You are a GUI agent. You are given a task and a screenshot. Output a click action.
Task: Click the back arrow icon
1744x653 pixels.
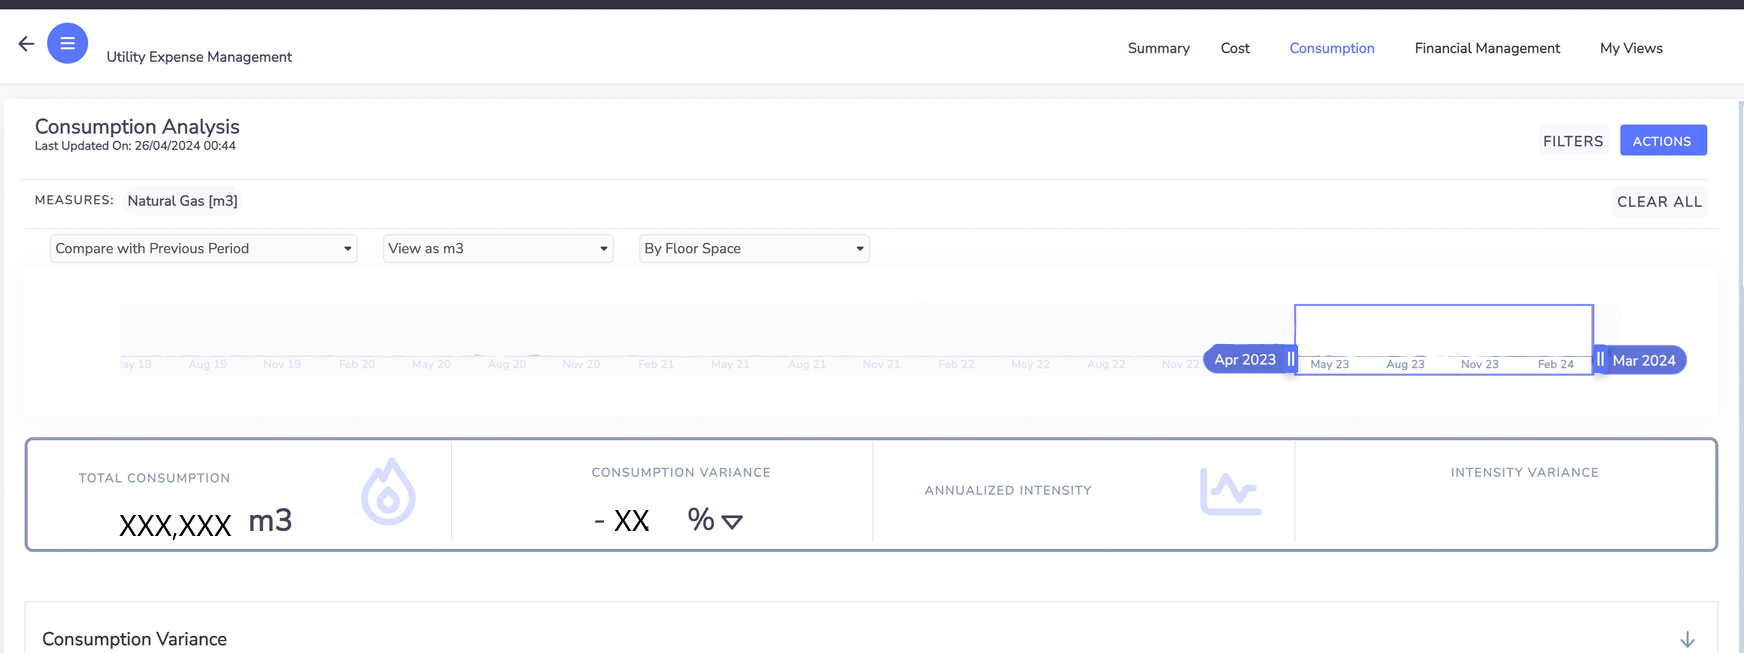click(26, 44)
